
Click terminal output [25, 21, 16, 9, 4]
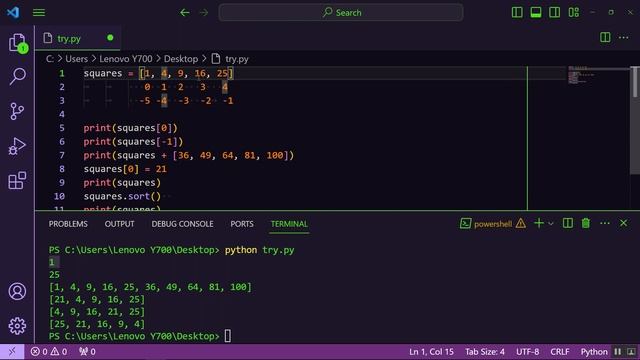[97, 324]
